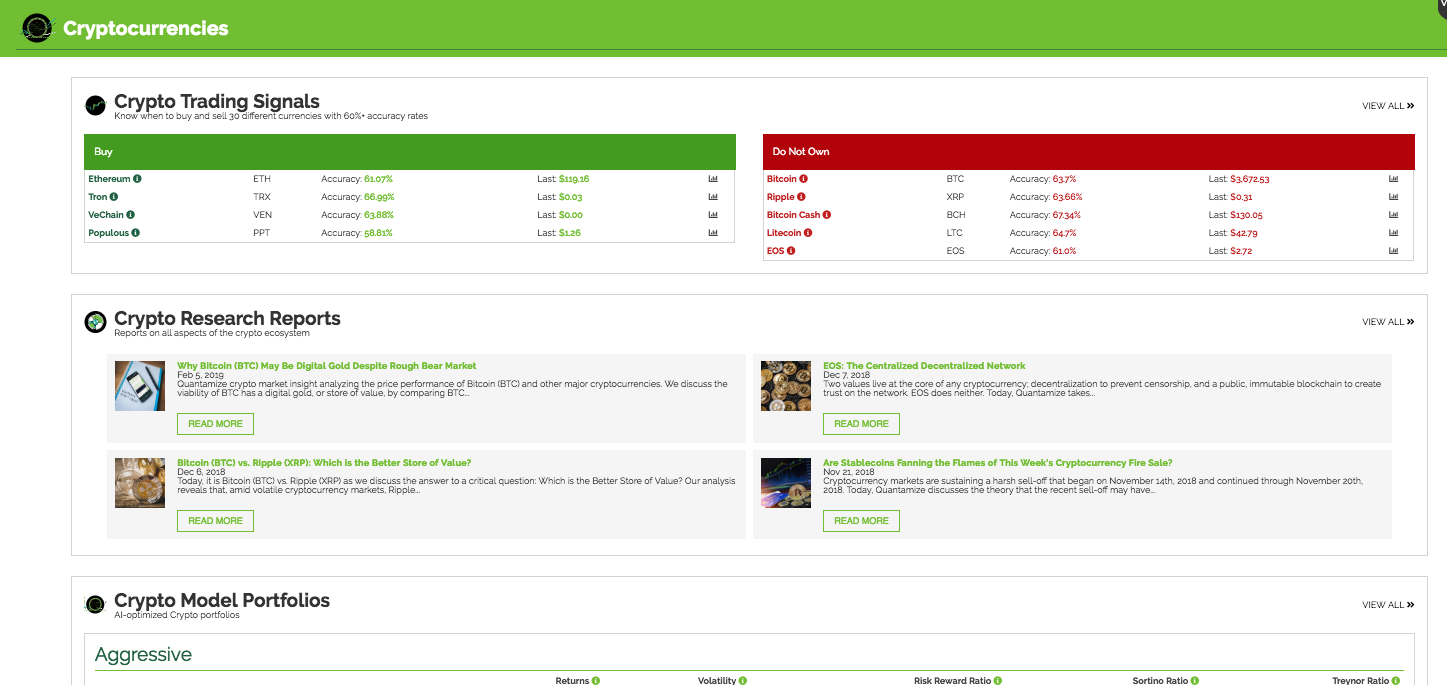Click thumbnail of Stablecoins report
The height and width of the screenshot is (685, 1447).
pyautogui.click(x=786, y=483)
